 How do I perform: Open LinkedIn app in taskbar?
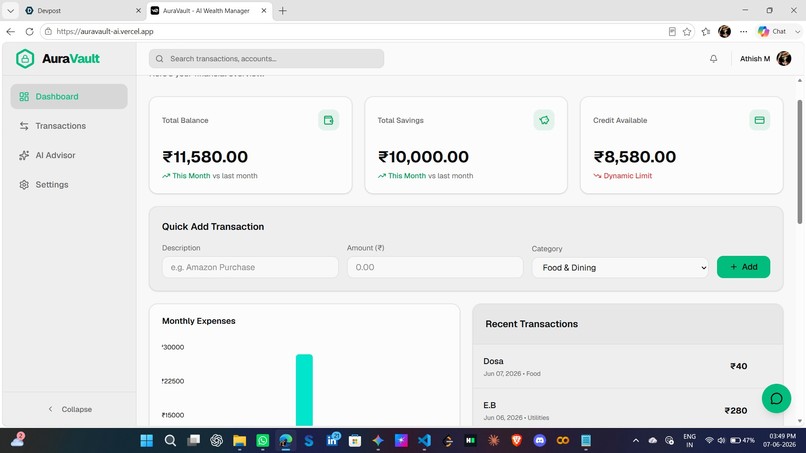click(333, 440)
